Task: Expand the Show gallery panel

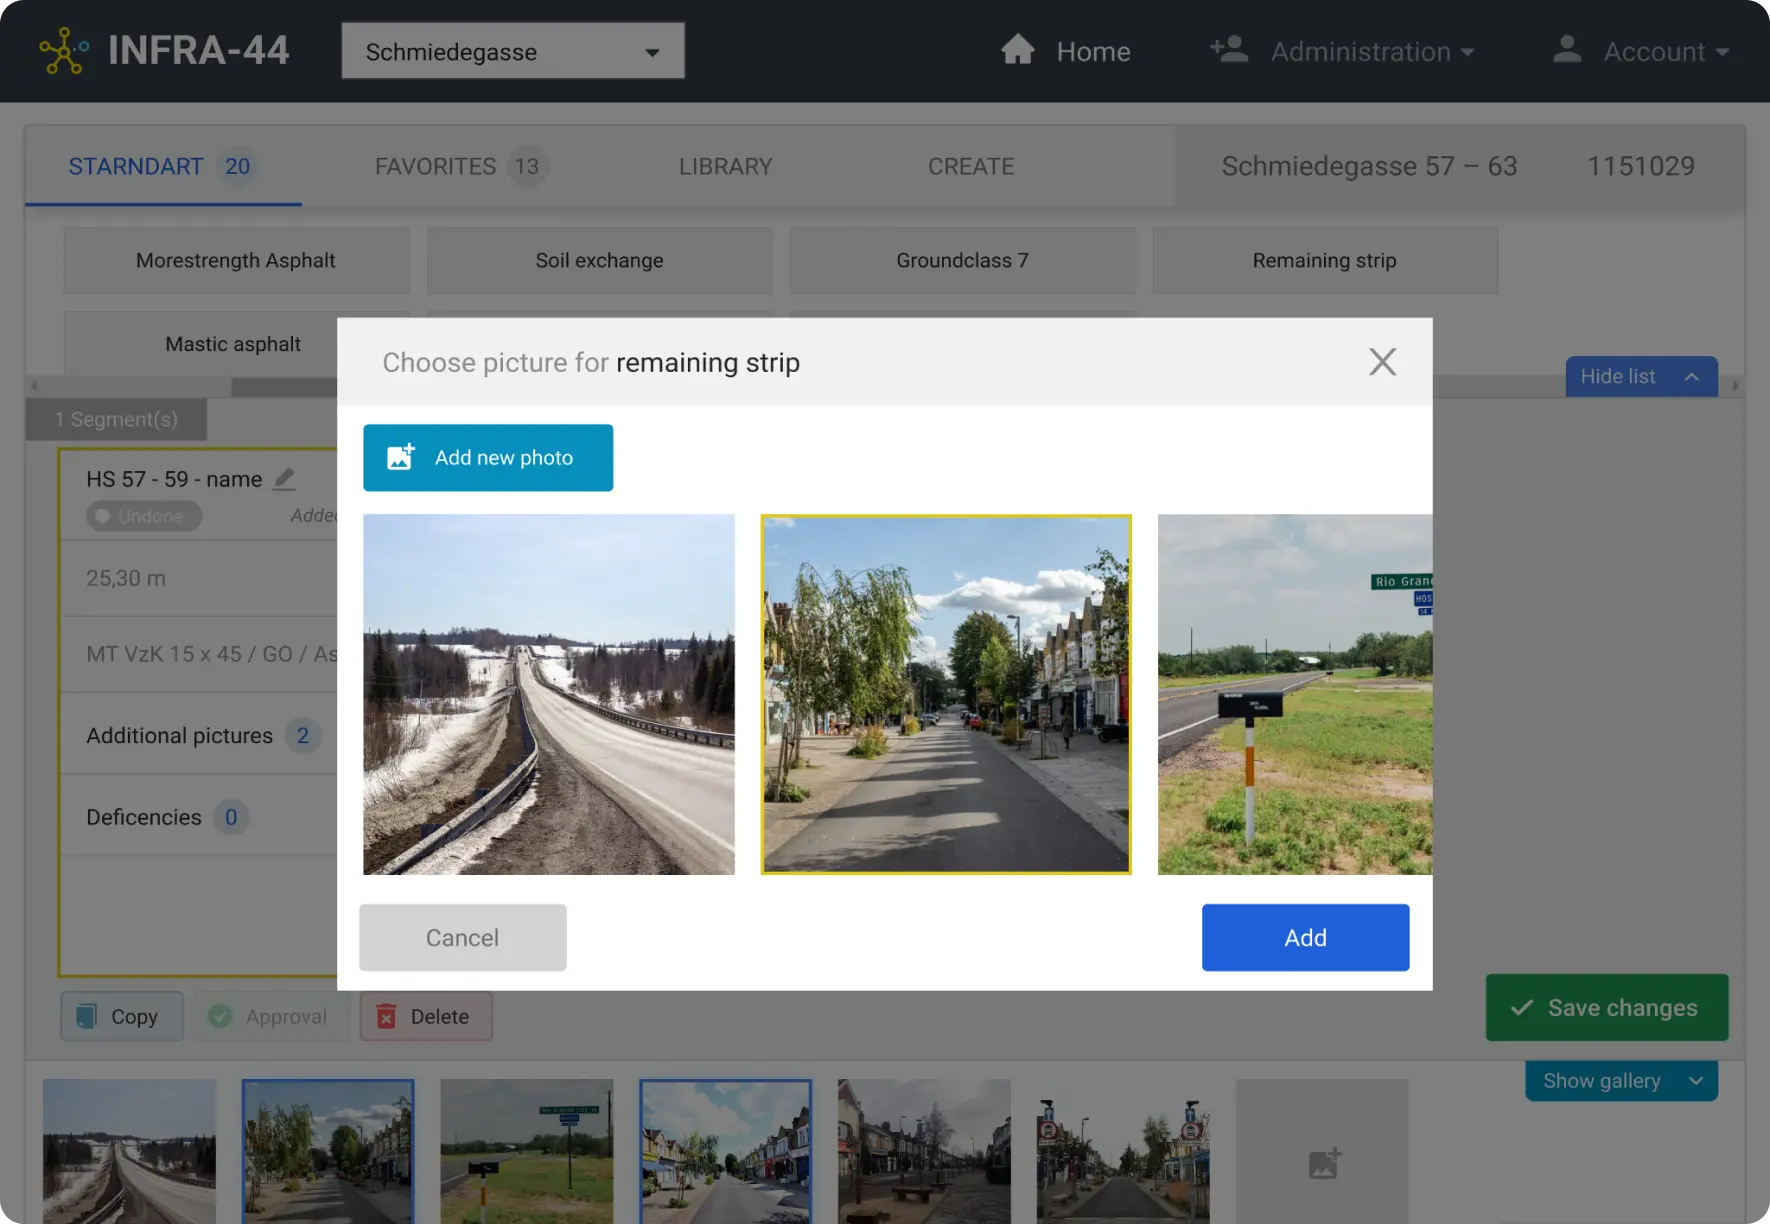Action: pos(1620,1080)
